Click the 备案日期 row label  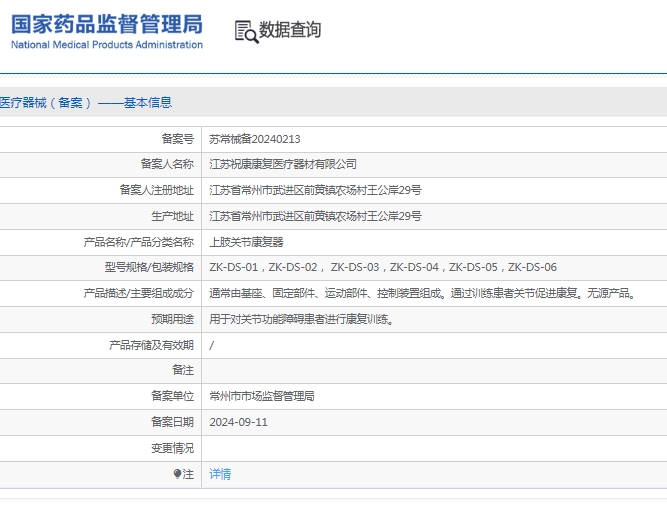[x=172, y=422]
